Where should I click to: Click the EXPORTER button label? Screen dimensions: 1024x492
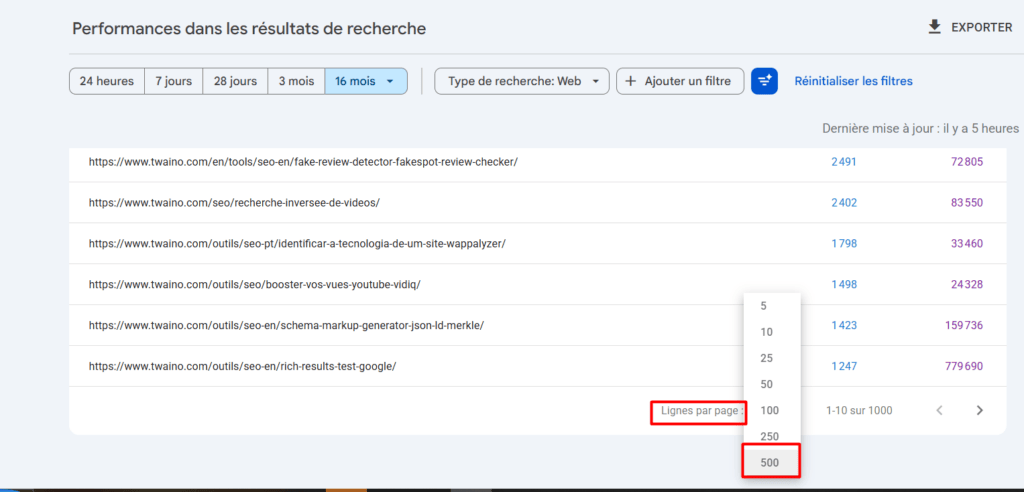click(x=982, y=28)
